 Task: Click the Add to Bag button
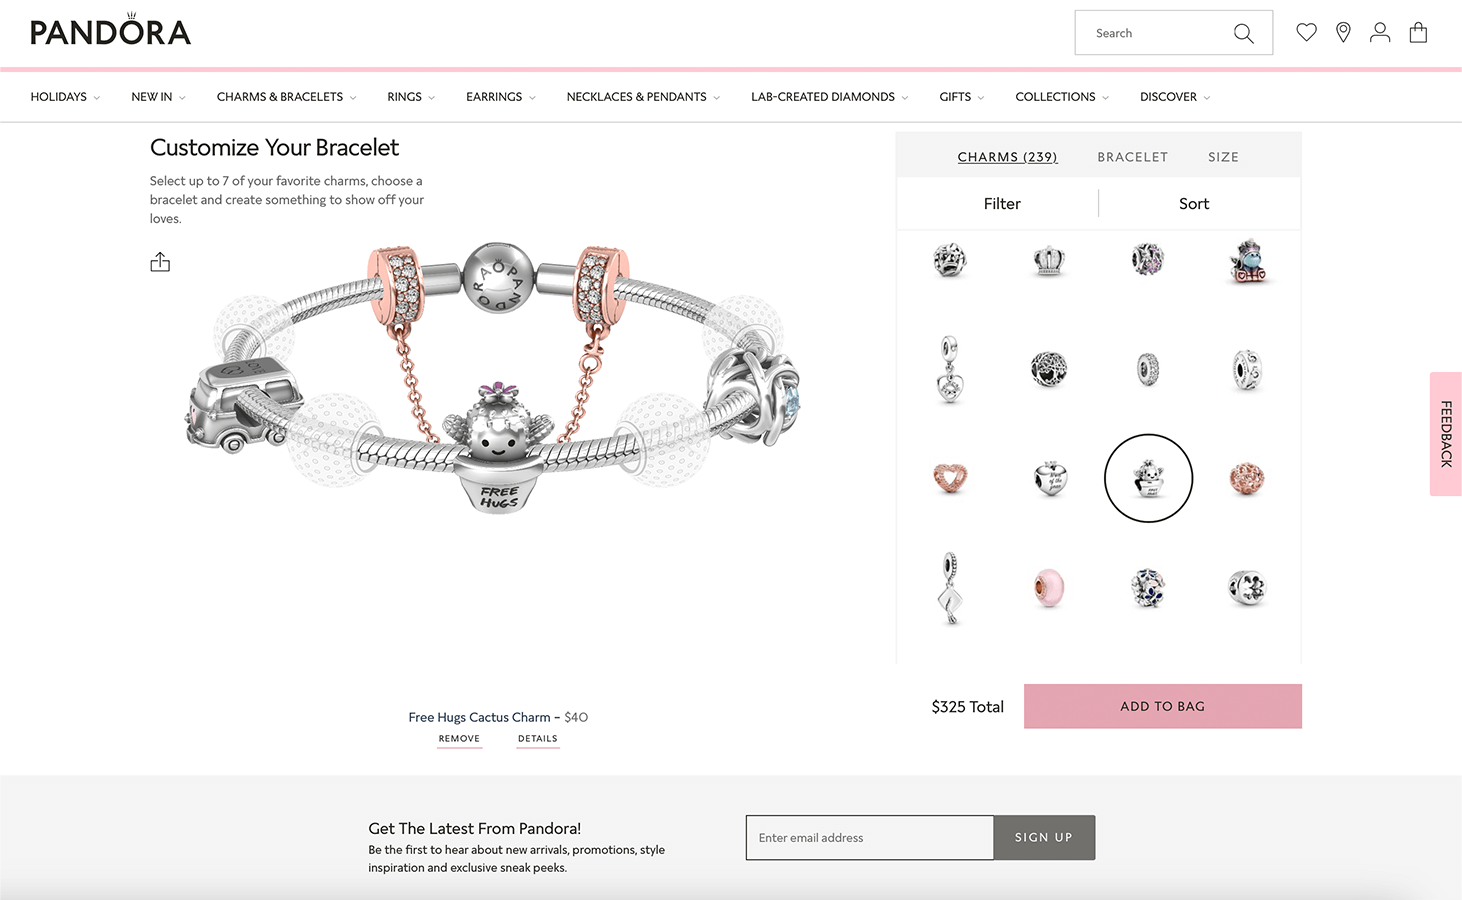click(1163, 706)
